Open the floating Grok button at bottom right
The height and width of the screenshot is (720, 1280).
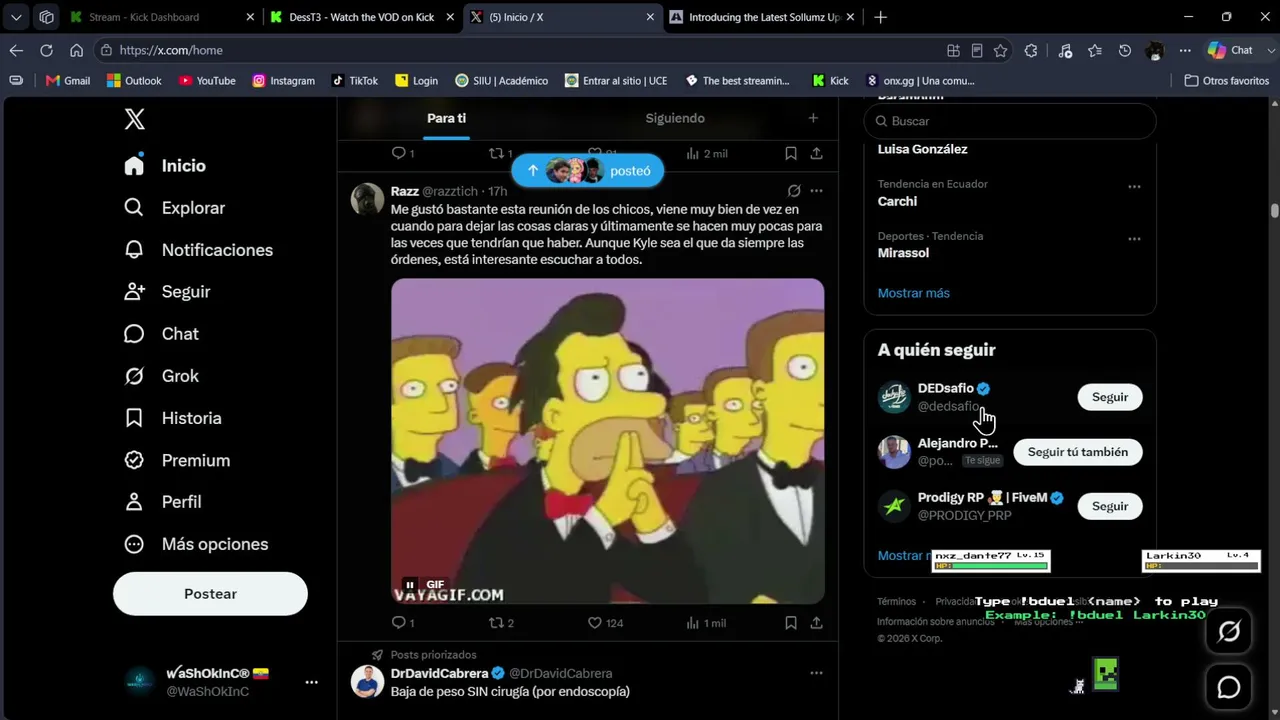[1229, 631]
